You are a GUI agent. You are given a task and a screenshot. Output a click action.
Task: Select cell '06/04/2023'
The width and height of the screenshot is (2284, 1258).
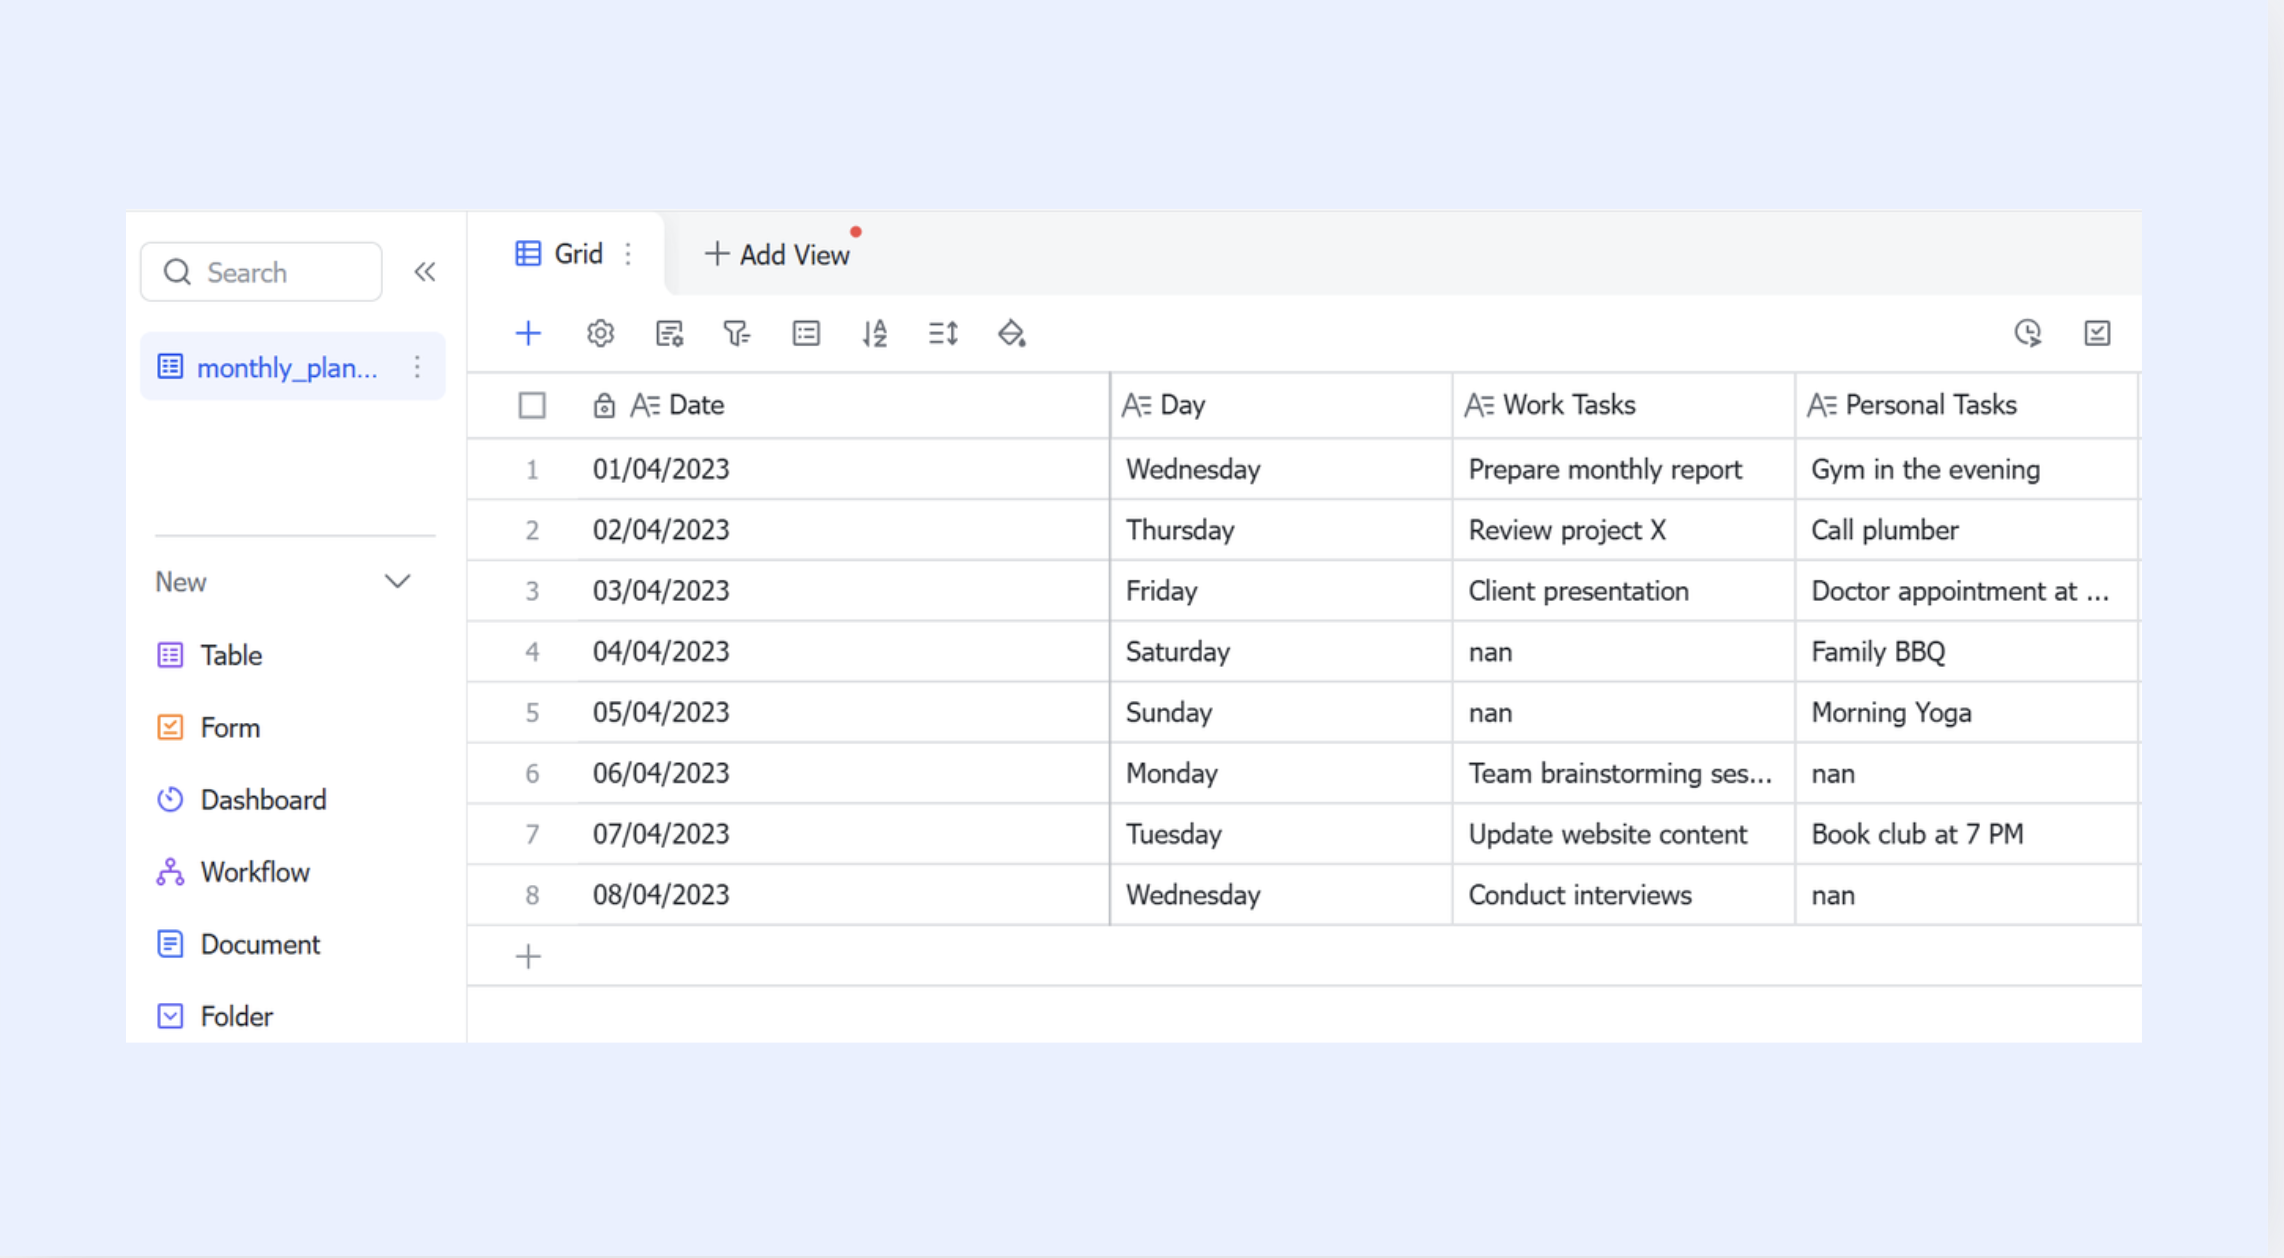[843, 773]
